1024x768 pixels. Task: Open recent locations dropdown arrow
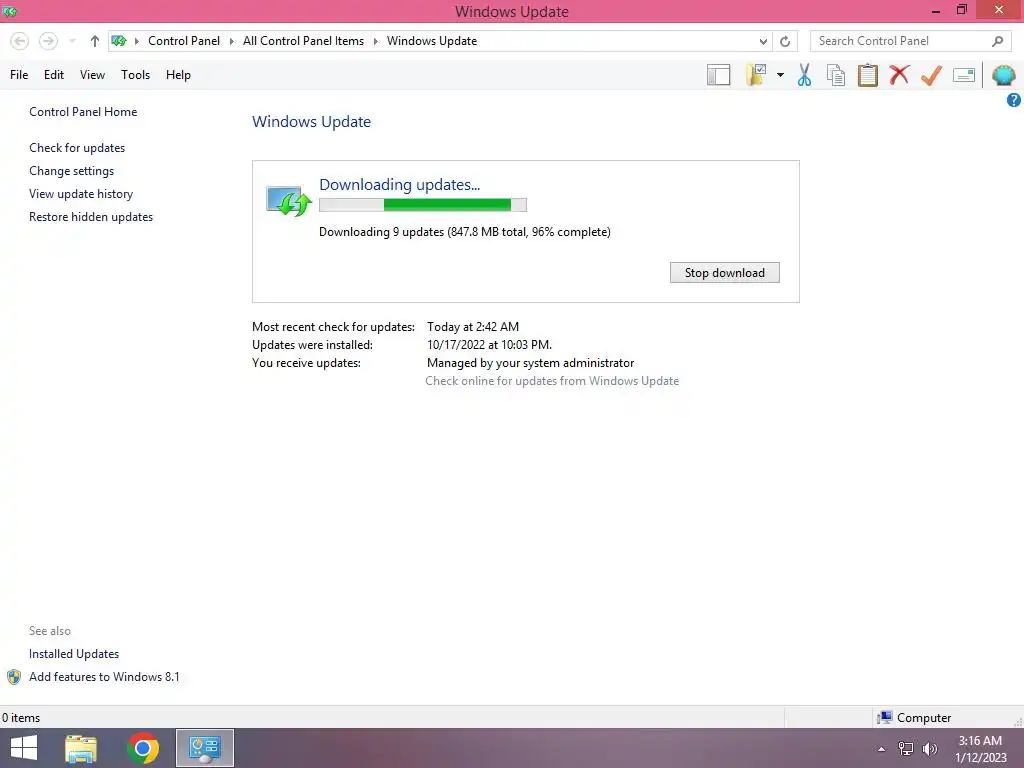(x=72, y=41)
